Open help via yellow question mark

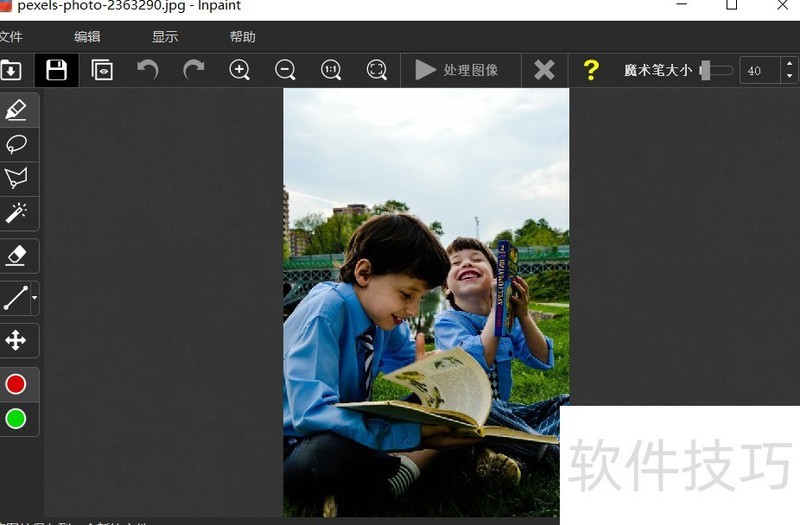[x=591, y=70]
